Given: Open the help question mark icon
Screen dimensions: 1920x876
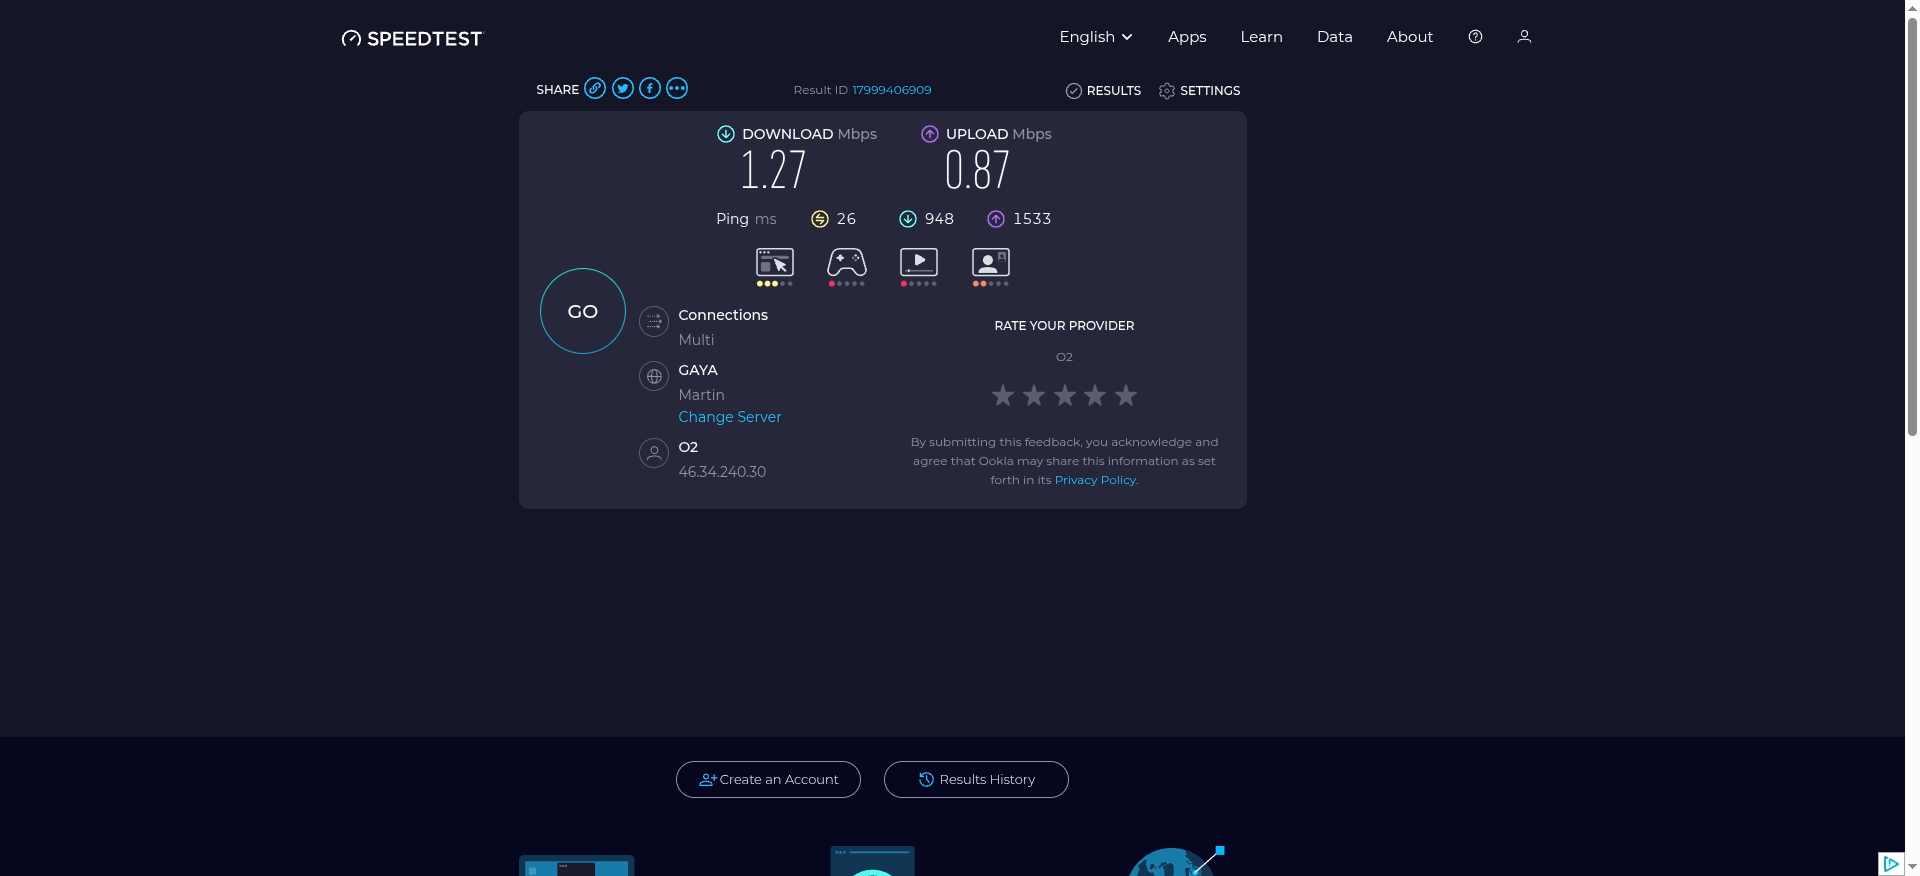Looking at the screenshot, I should (x=1475, y=36).
